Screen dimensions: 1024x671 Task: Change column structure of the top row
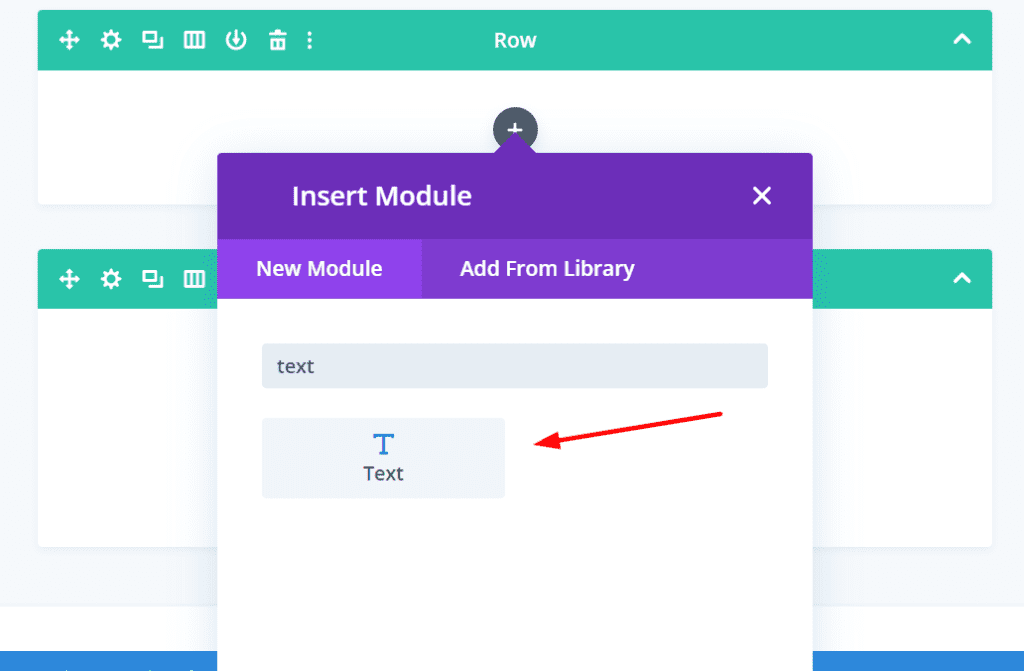coord(195,41)
